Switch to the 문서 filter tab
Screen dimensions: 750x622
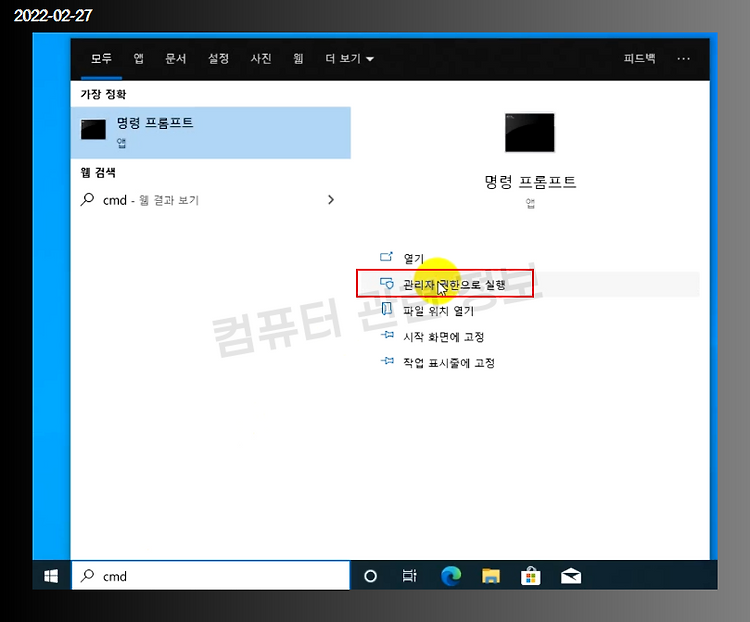click(x=176, y=58)
